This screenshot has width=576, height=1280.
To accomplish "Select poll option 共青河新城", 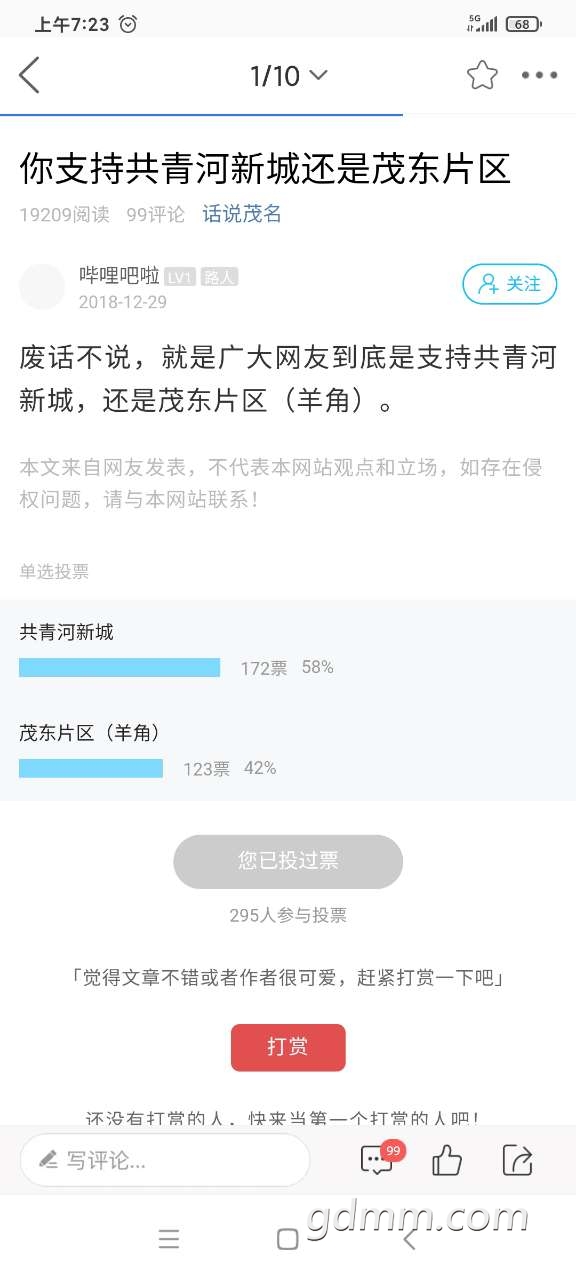I will click(x=67, y=632).
